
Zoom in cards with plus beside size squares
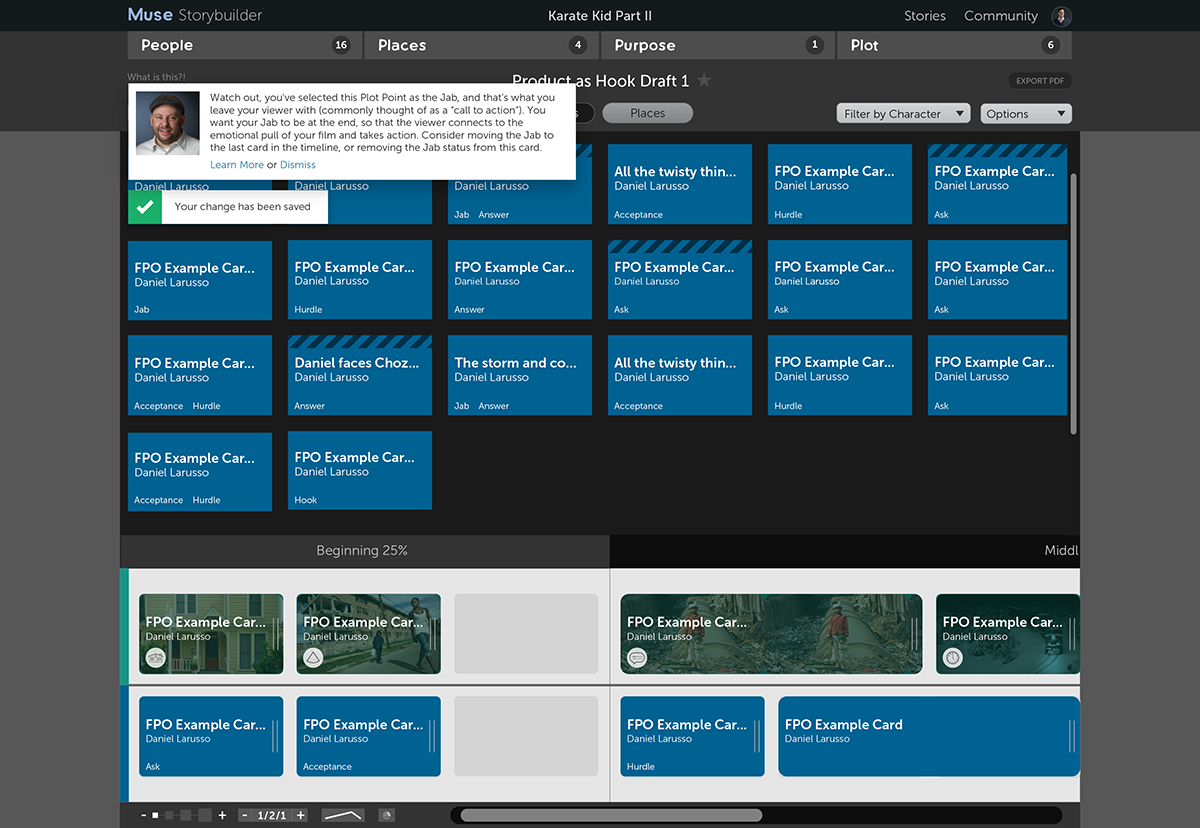tap(222, 815)
